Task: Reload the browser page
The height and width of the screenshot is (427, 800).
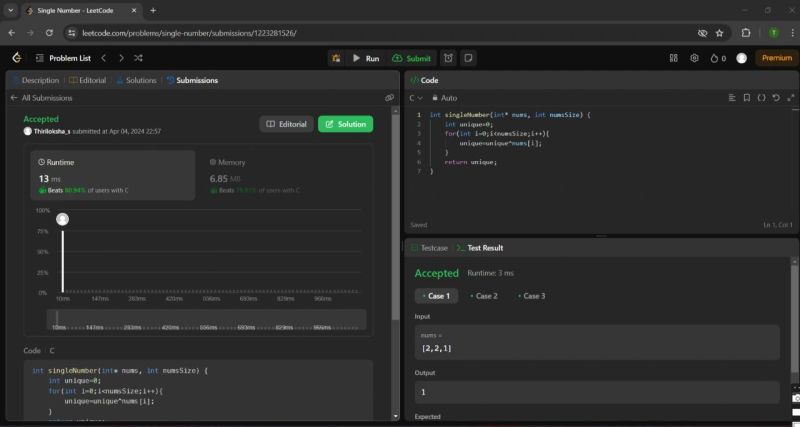Action: pos(49,33)
